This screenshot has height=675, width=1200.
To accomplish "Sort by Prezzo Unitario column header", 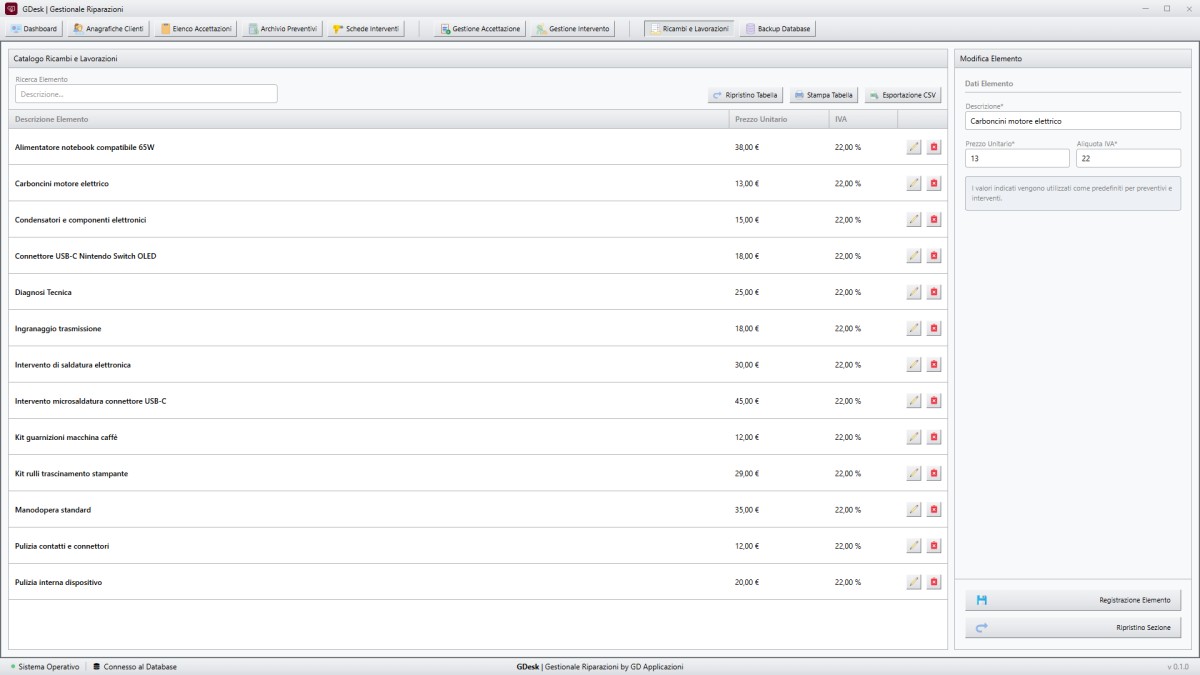I will coord(778,119).
